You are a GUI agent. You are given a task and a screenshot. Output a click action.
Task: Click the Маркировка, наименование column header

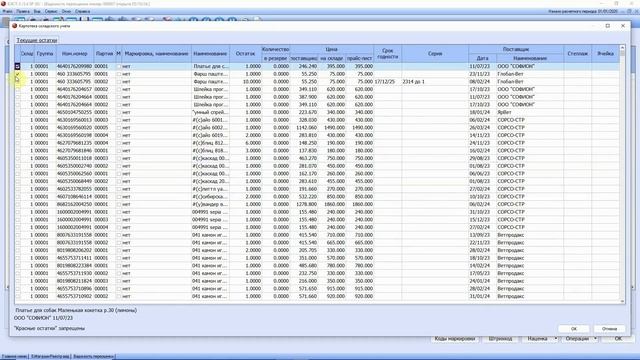coord(156,53)
